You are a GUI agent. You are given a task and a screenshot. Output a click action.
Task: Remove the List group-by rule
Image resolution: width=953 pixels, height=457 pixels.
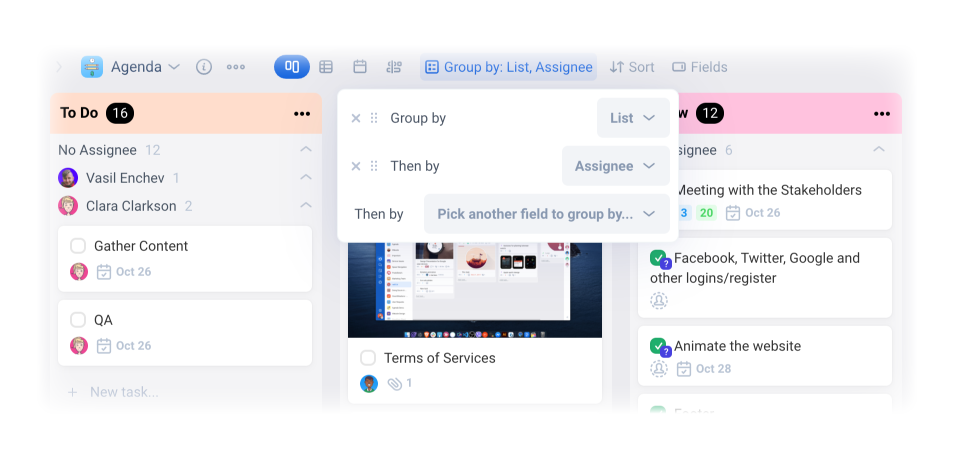click(x=356, y=118)
